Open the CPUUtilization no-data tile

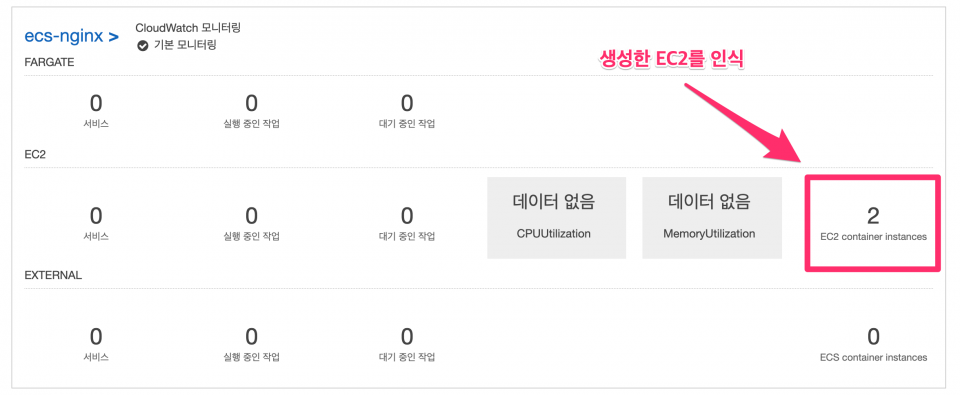[557, 218]
